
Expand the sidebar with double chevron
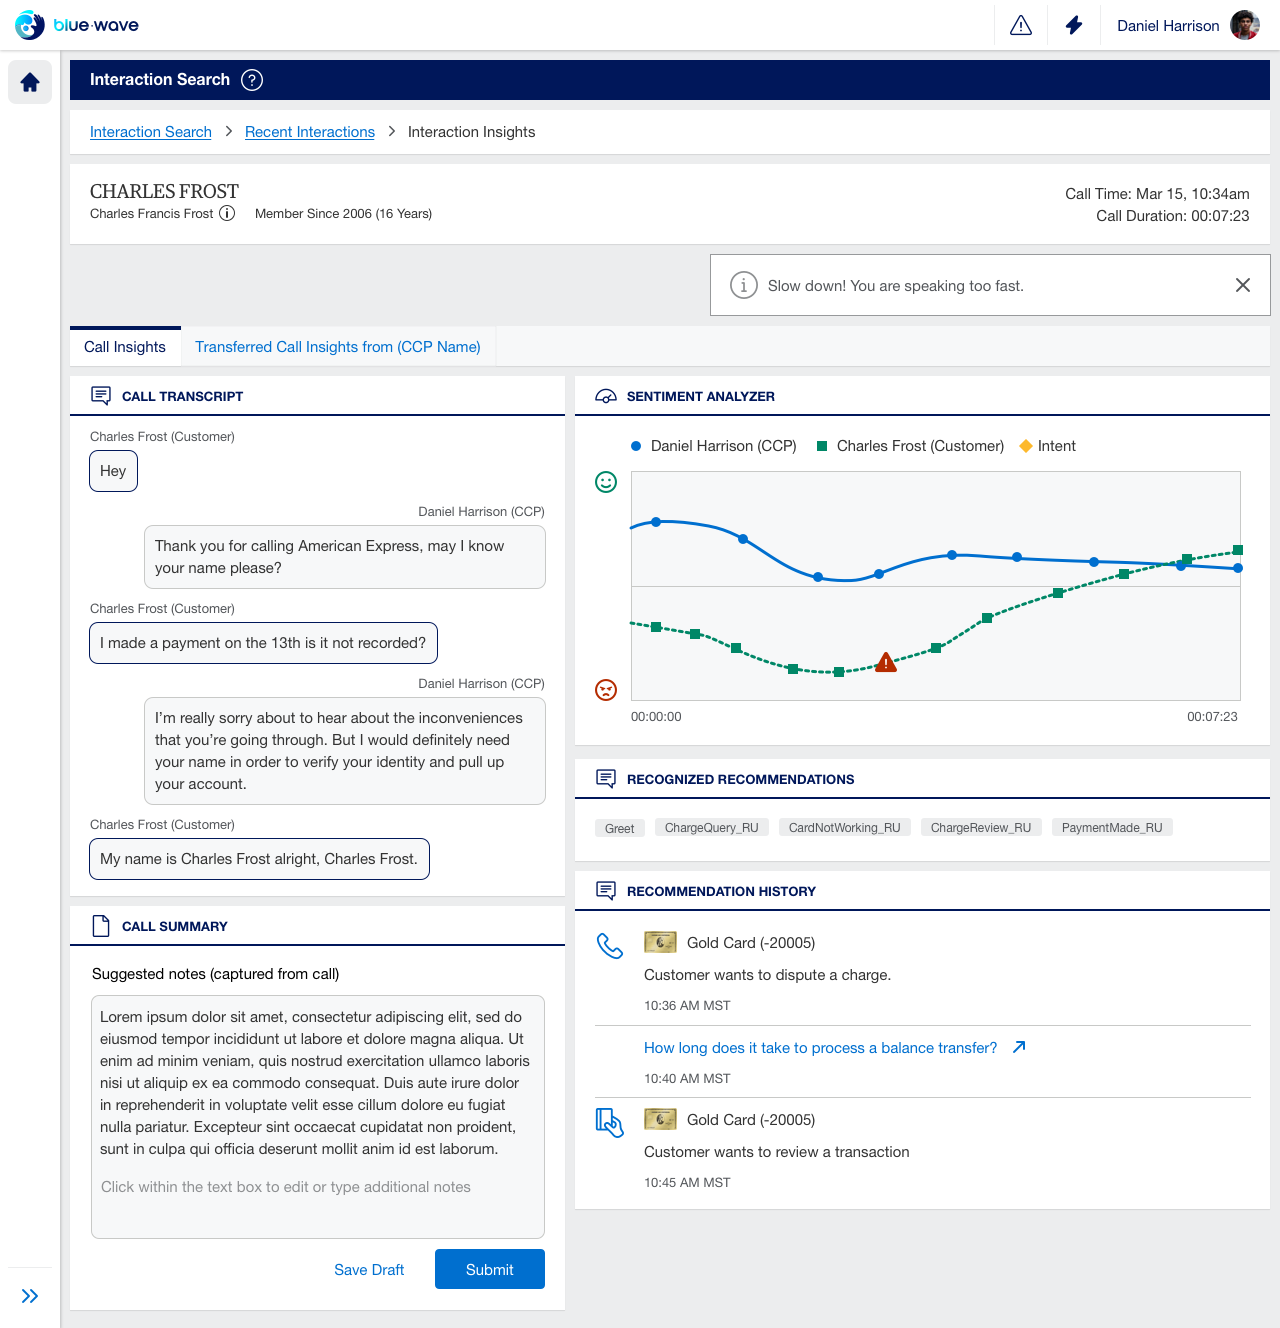(30, 1296)
